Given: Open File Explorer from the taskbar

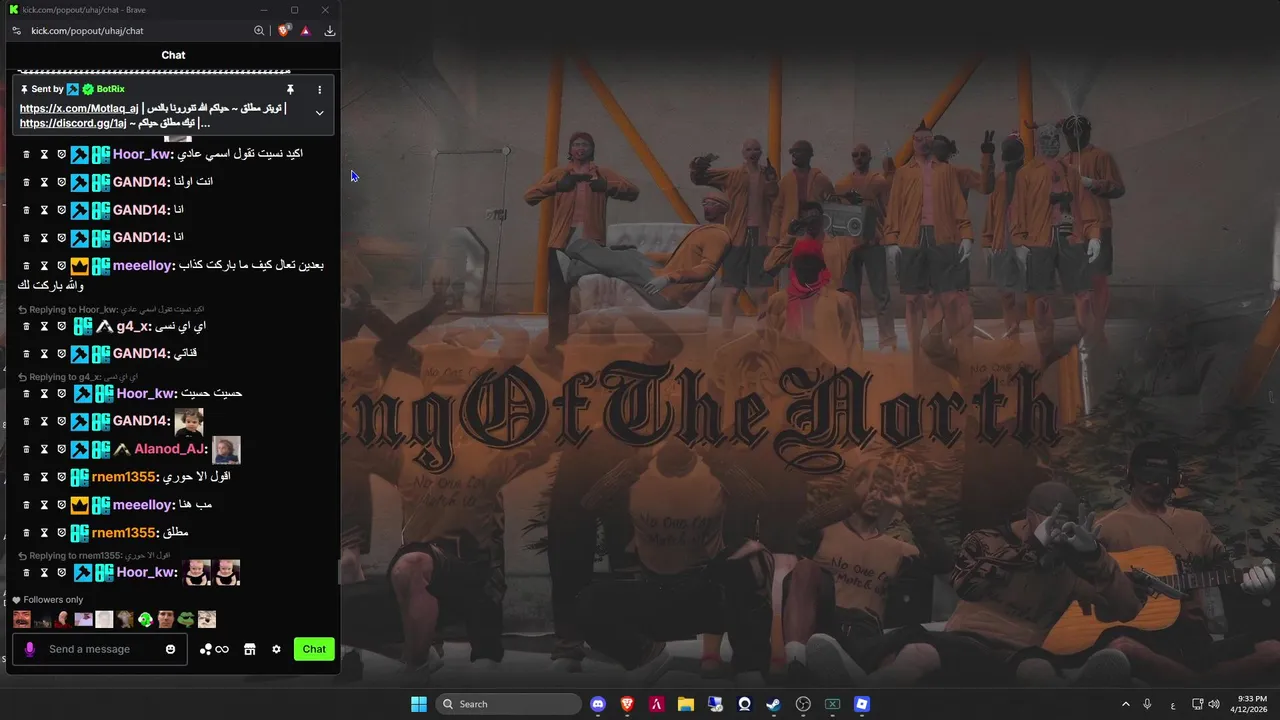Looking at the screenshot, I should click(686, 704).
